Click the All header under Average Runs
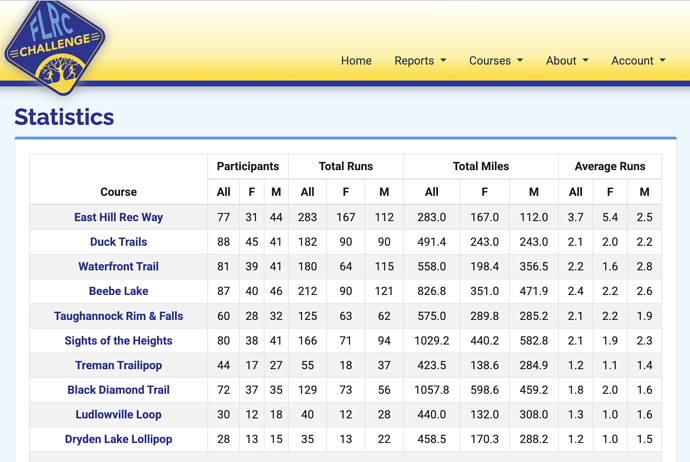Viewport: 690px width, 462px height. tap(576, 192)
